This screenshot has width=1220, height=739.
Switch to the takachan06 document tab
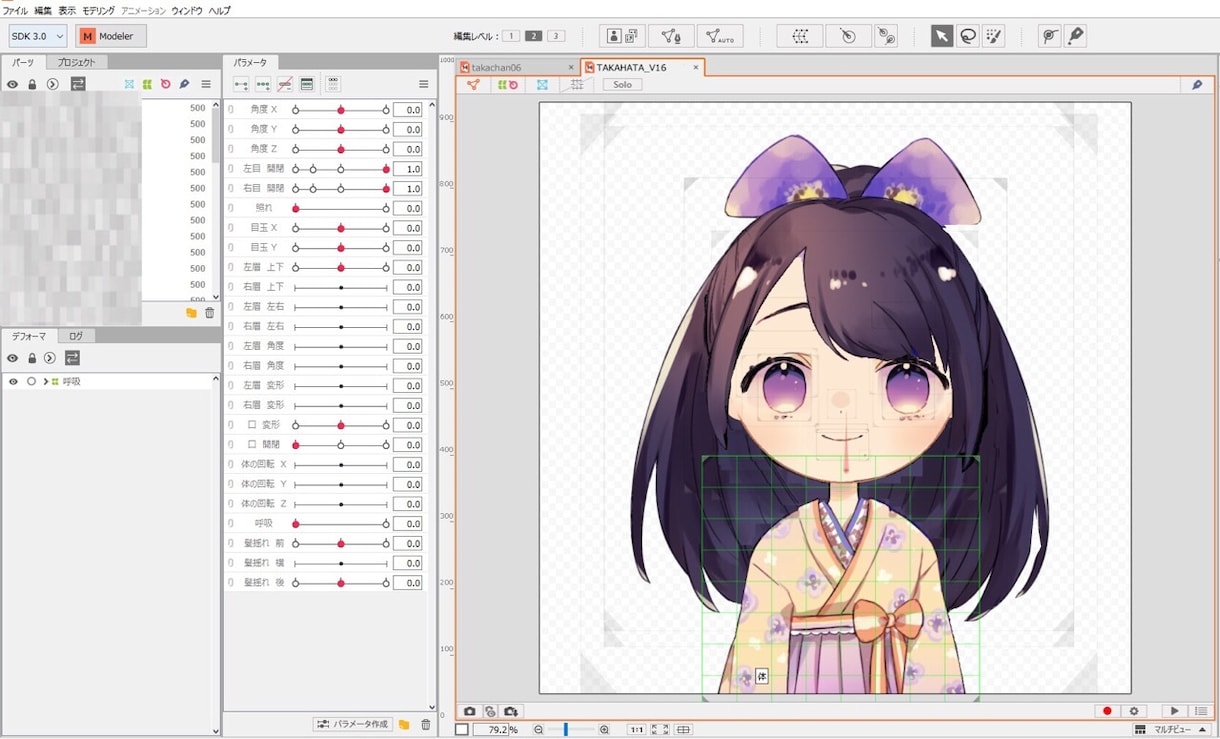coord(517,68)
